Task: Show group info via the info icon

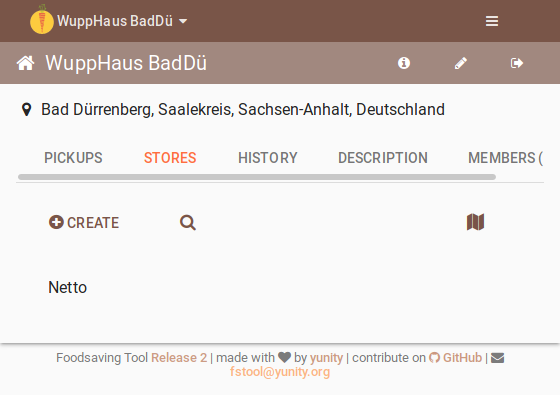Action: click(x=404, y=63)
